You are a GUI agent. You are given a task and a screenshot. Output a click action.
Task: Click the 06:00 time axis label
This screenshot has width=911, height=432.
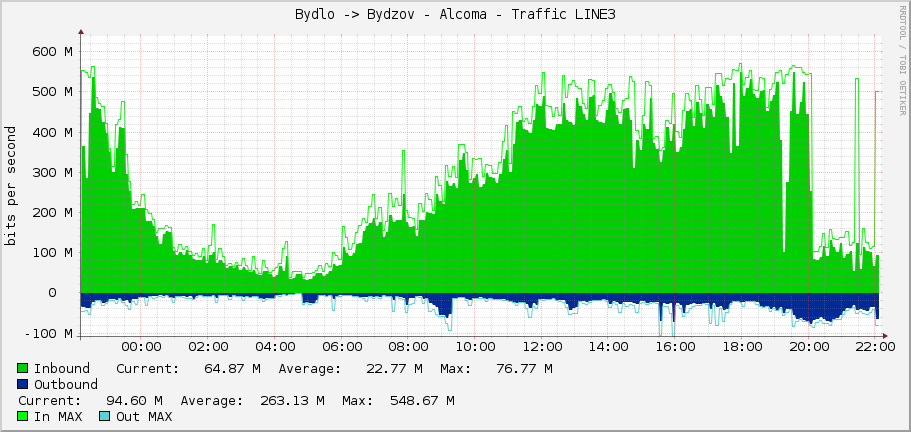click(342, 347)
